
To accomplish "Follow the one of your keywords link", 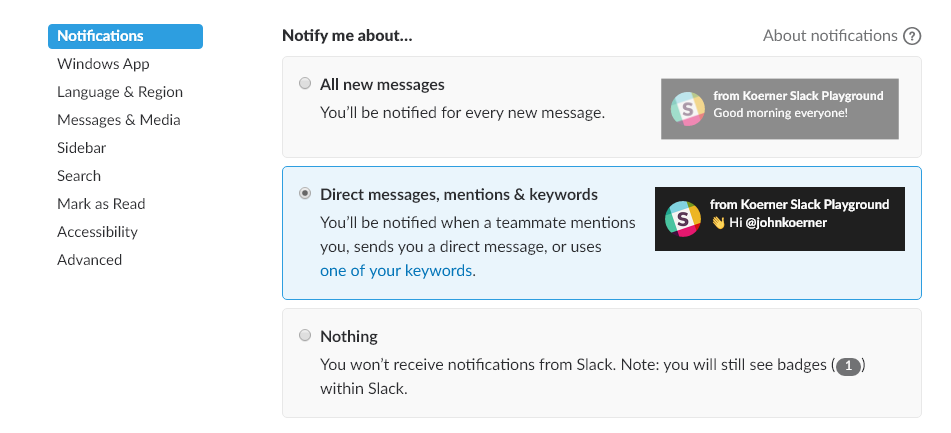I will pyautogui.click(x=396, y=270).
